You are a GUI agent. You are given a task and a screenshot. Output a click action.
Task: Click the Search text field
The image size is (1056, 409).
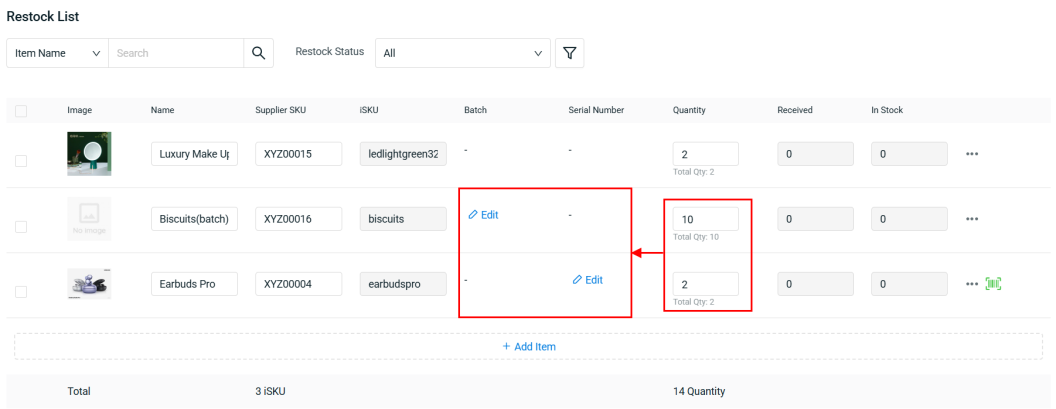pos(175,53)
